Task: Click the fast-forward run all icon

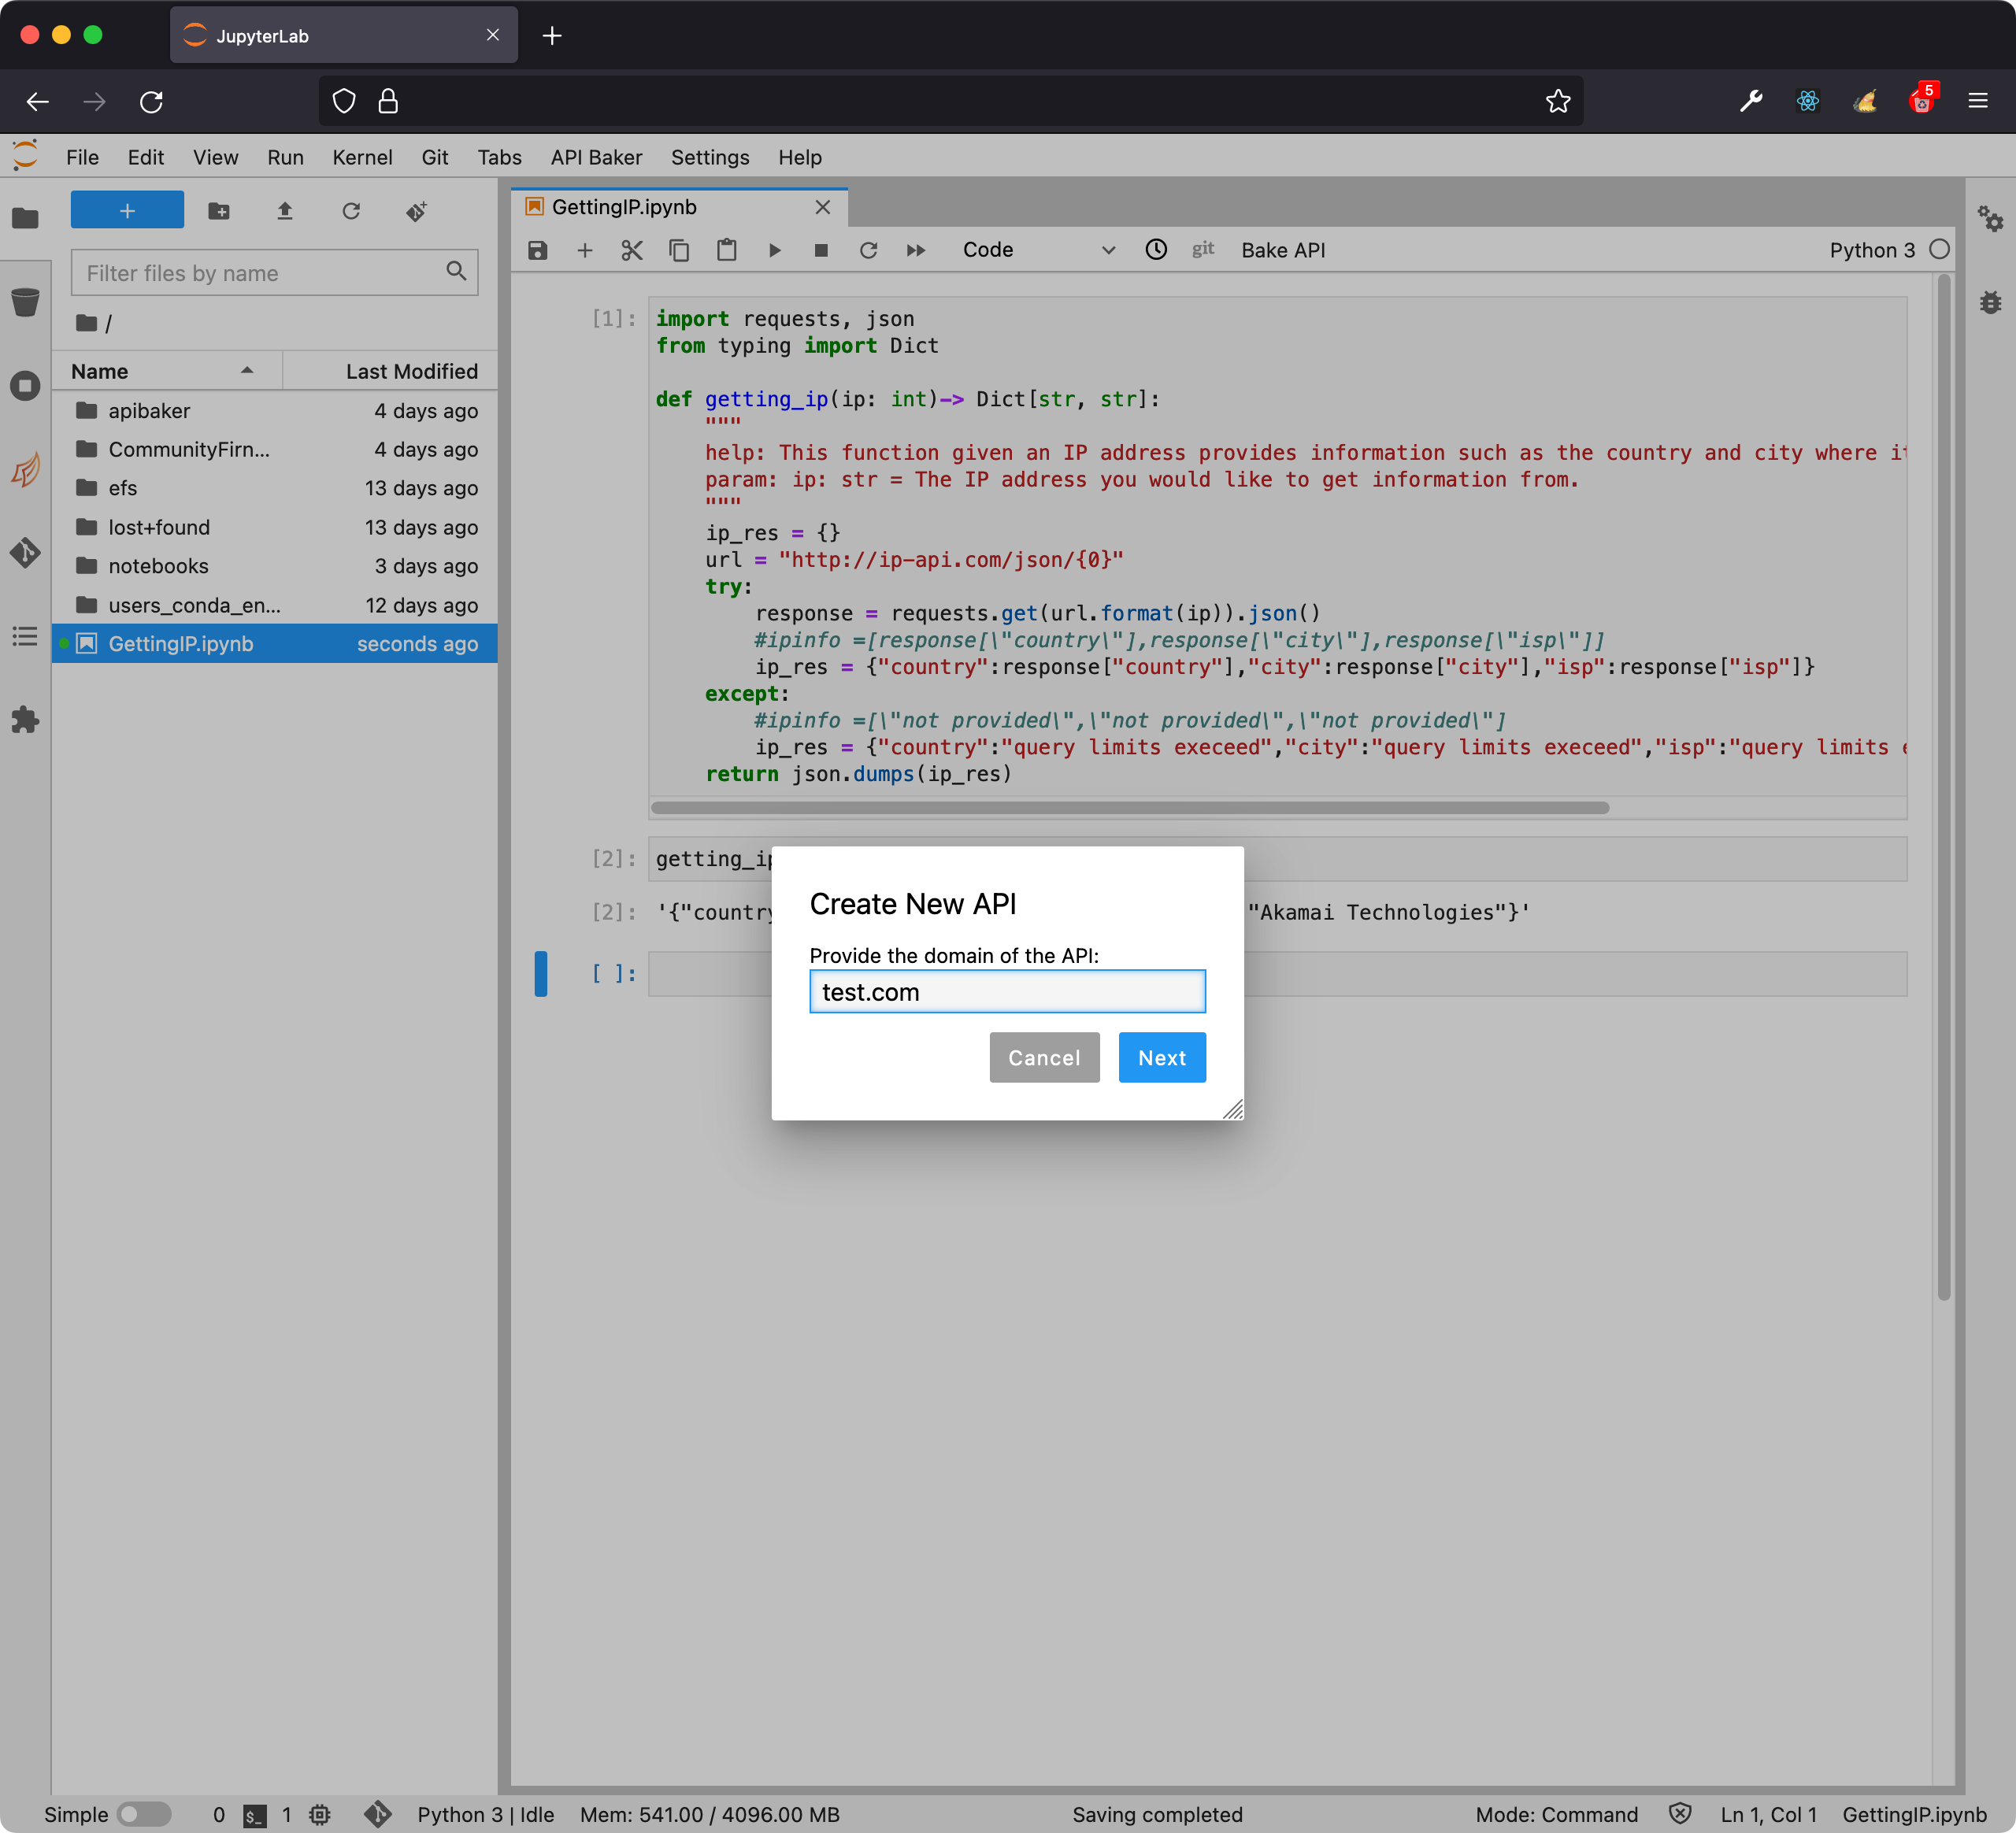Action: (916, 250)
